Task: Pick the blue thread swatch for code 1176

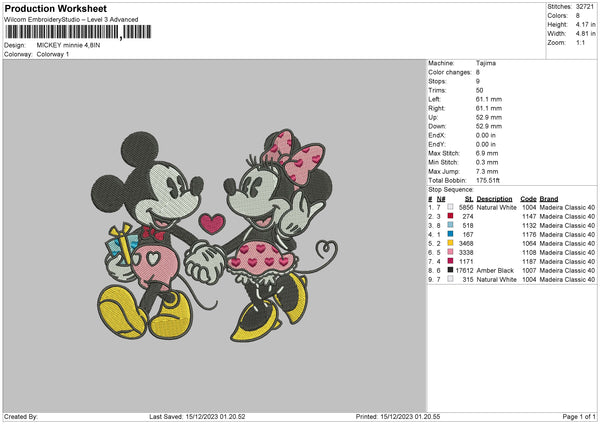Action: click(452, 234)
